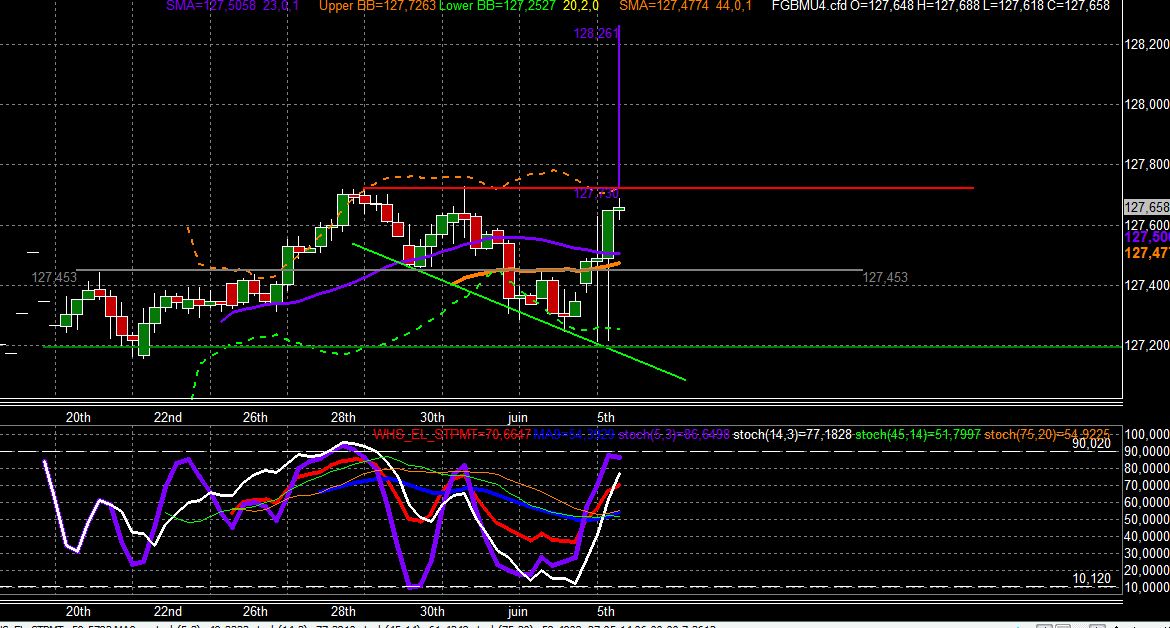This screenshot has height=628, width=1170.
Task: Select the green horizontal 127,200 support line
Action: [582, 346]
